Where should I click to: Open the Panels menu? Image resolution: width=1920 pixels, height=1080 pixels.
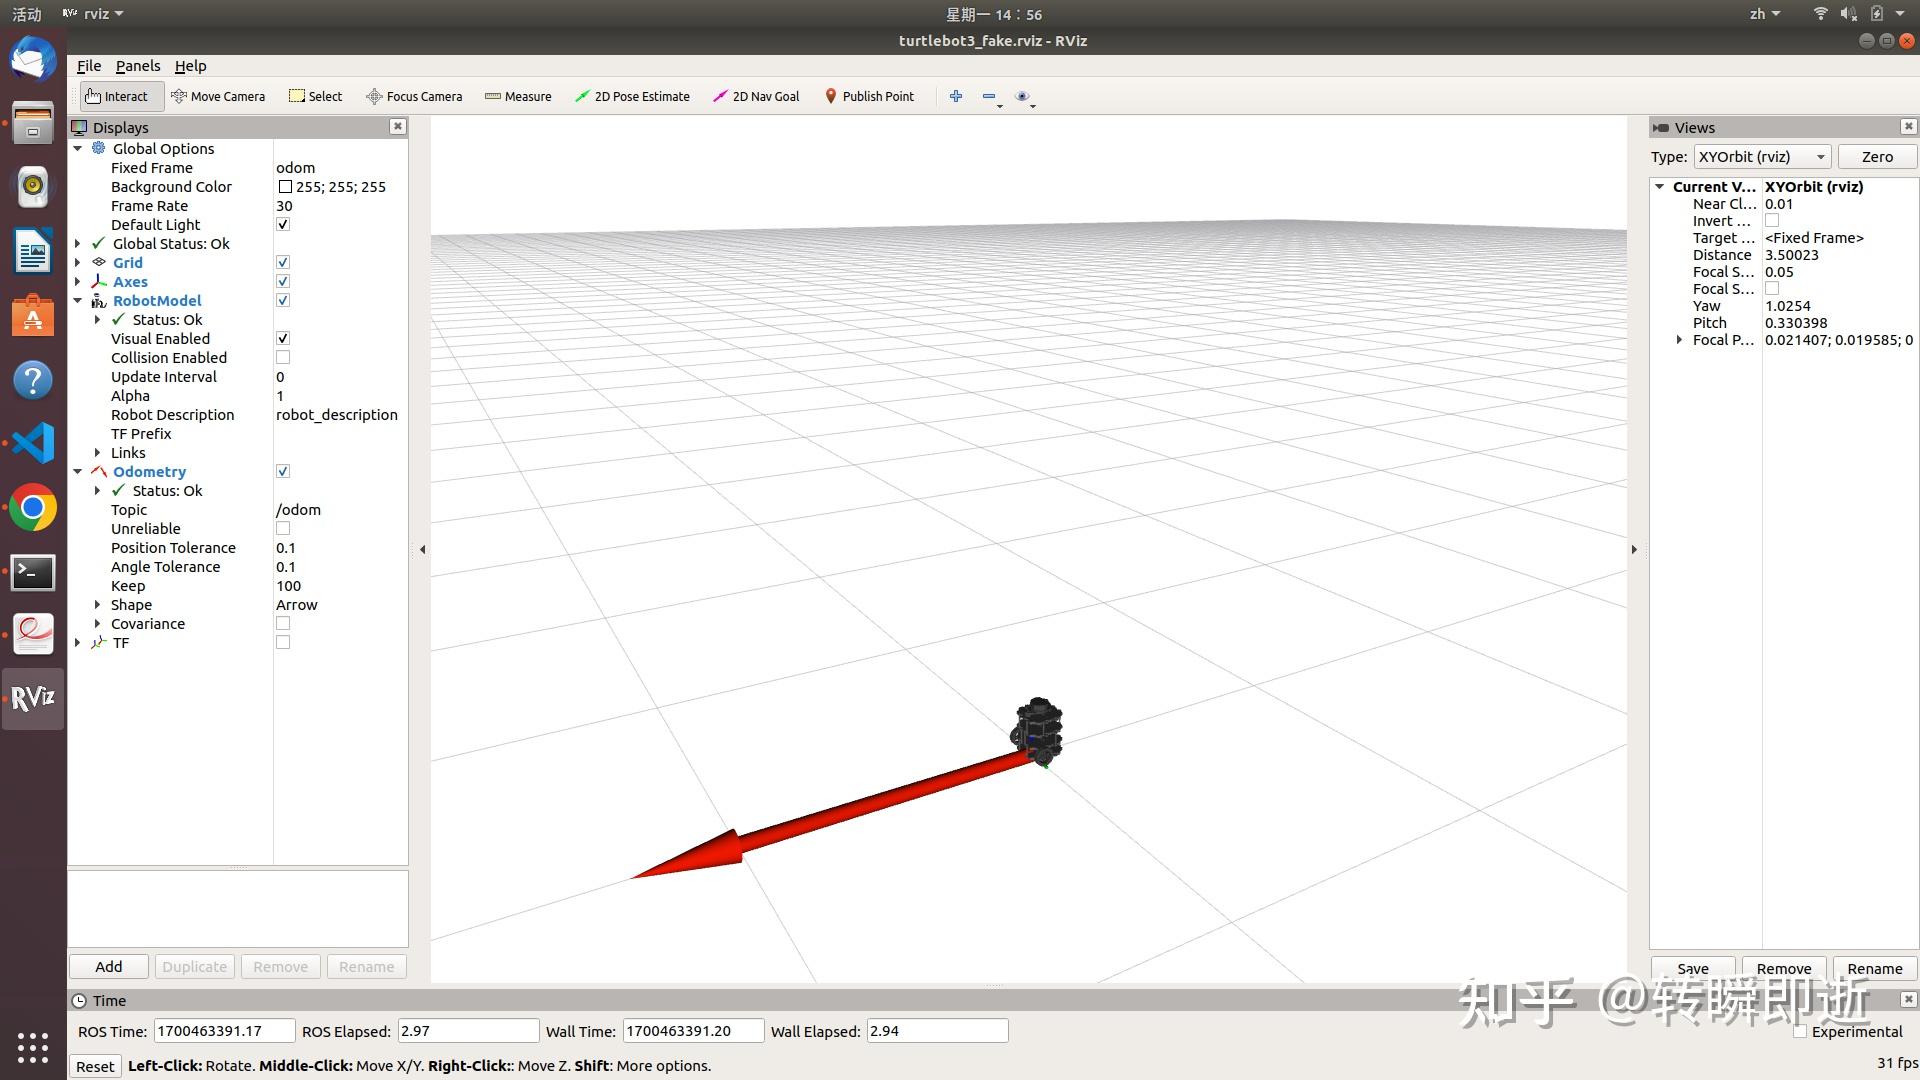pyautogui.click(x=137, y=66)
